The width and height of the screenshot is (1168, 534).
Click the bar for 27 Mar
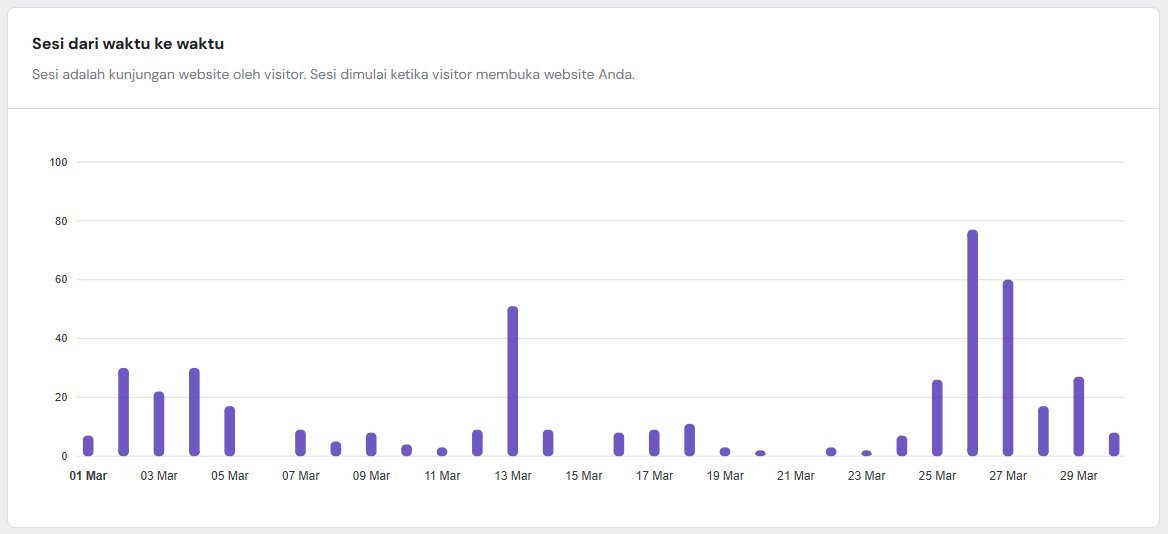1008,368
